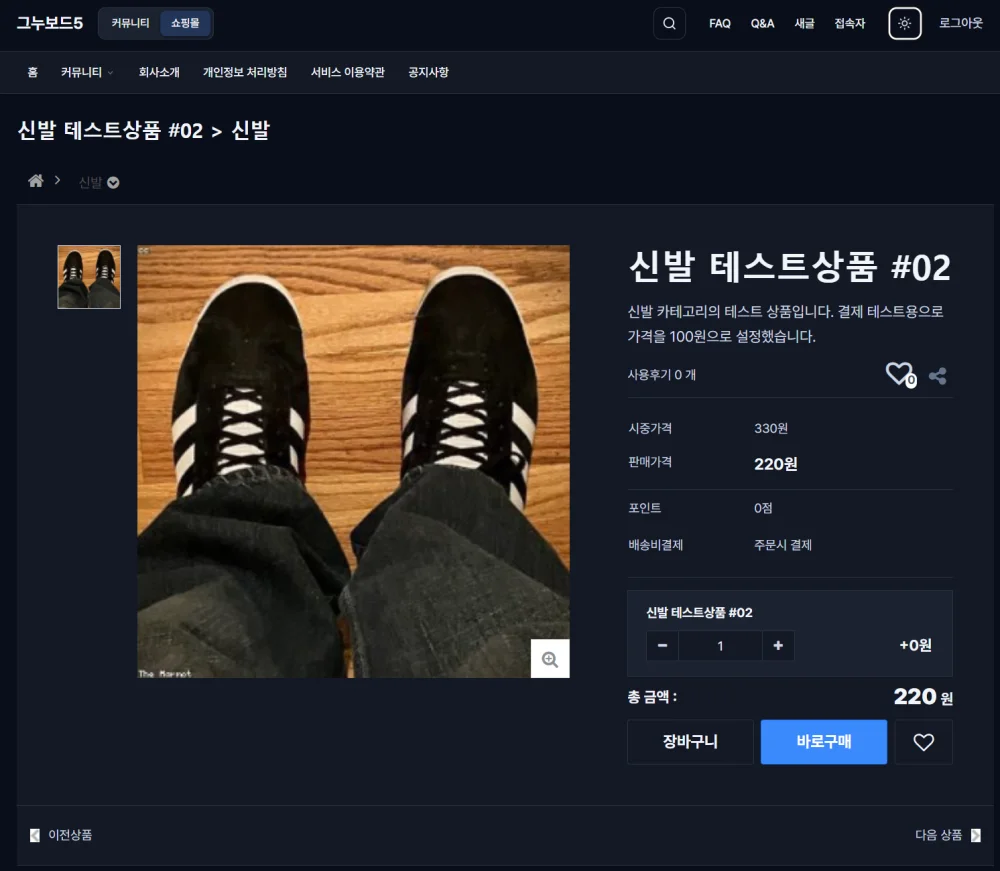This screenshot has width=1000, height=871.
Task: Share the product via share icon
Action: pyautogui.click(x=938, y=376)
